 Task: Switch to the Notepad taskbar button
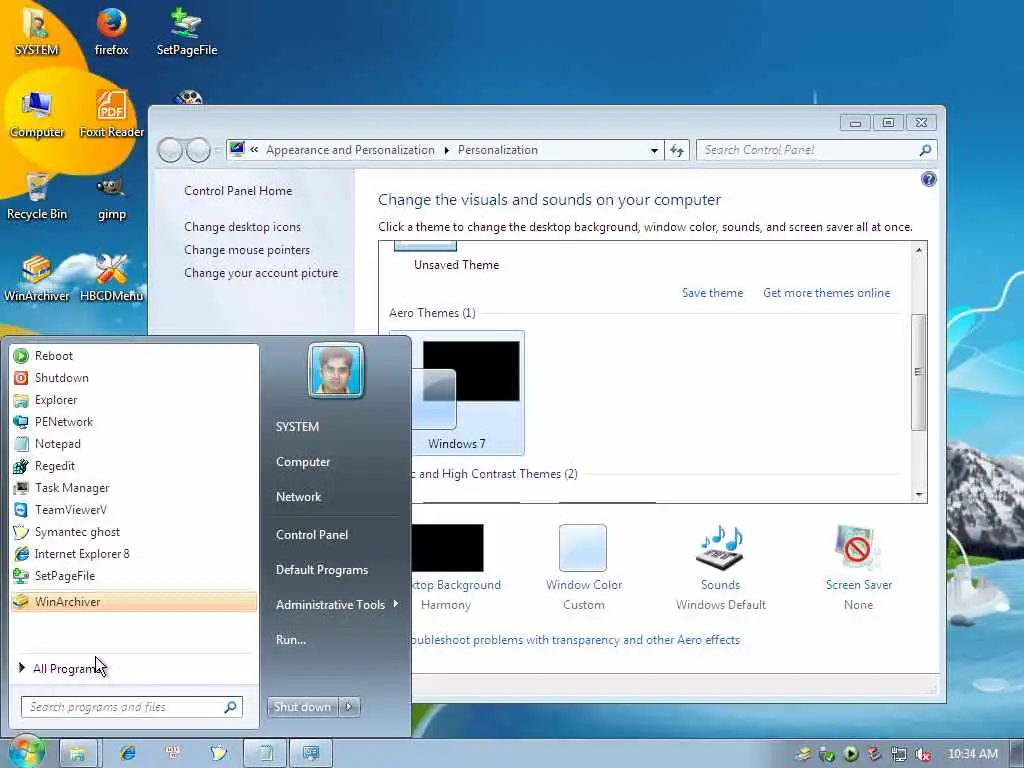[x=265, y=753]
